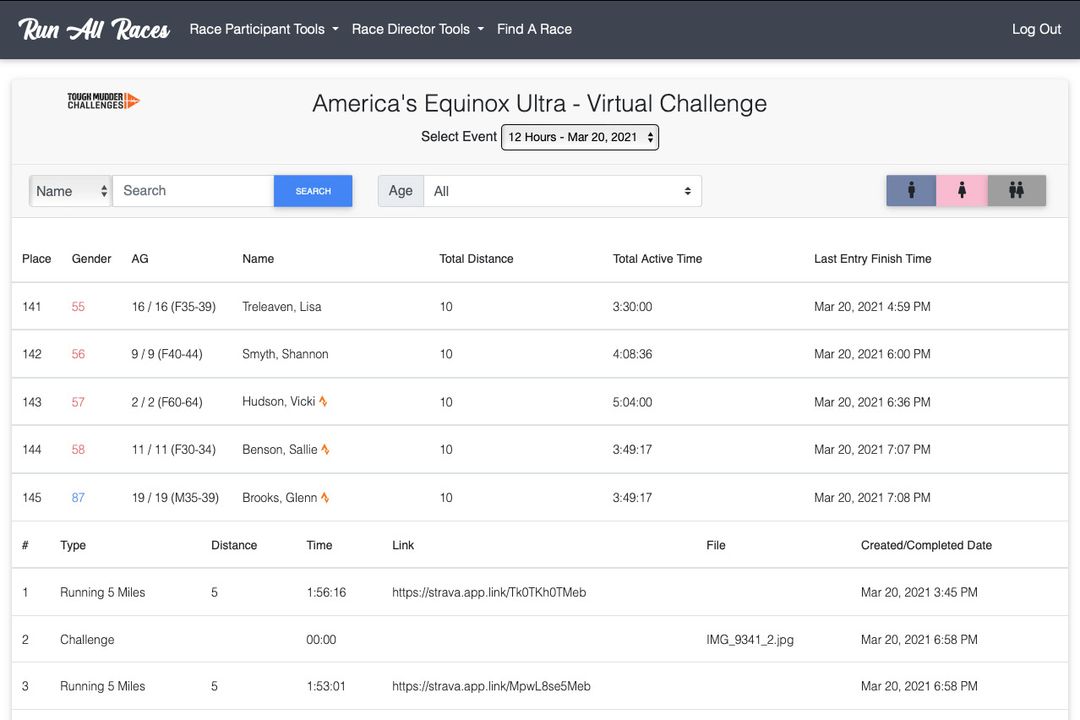The image size is (1080, 720).
Task: Expand the Age filter dropdown showing All
Action: tap(562, 190)
